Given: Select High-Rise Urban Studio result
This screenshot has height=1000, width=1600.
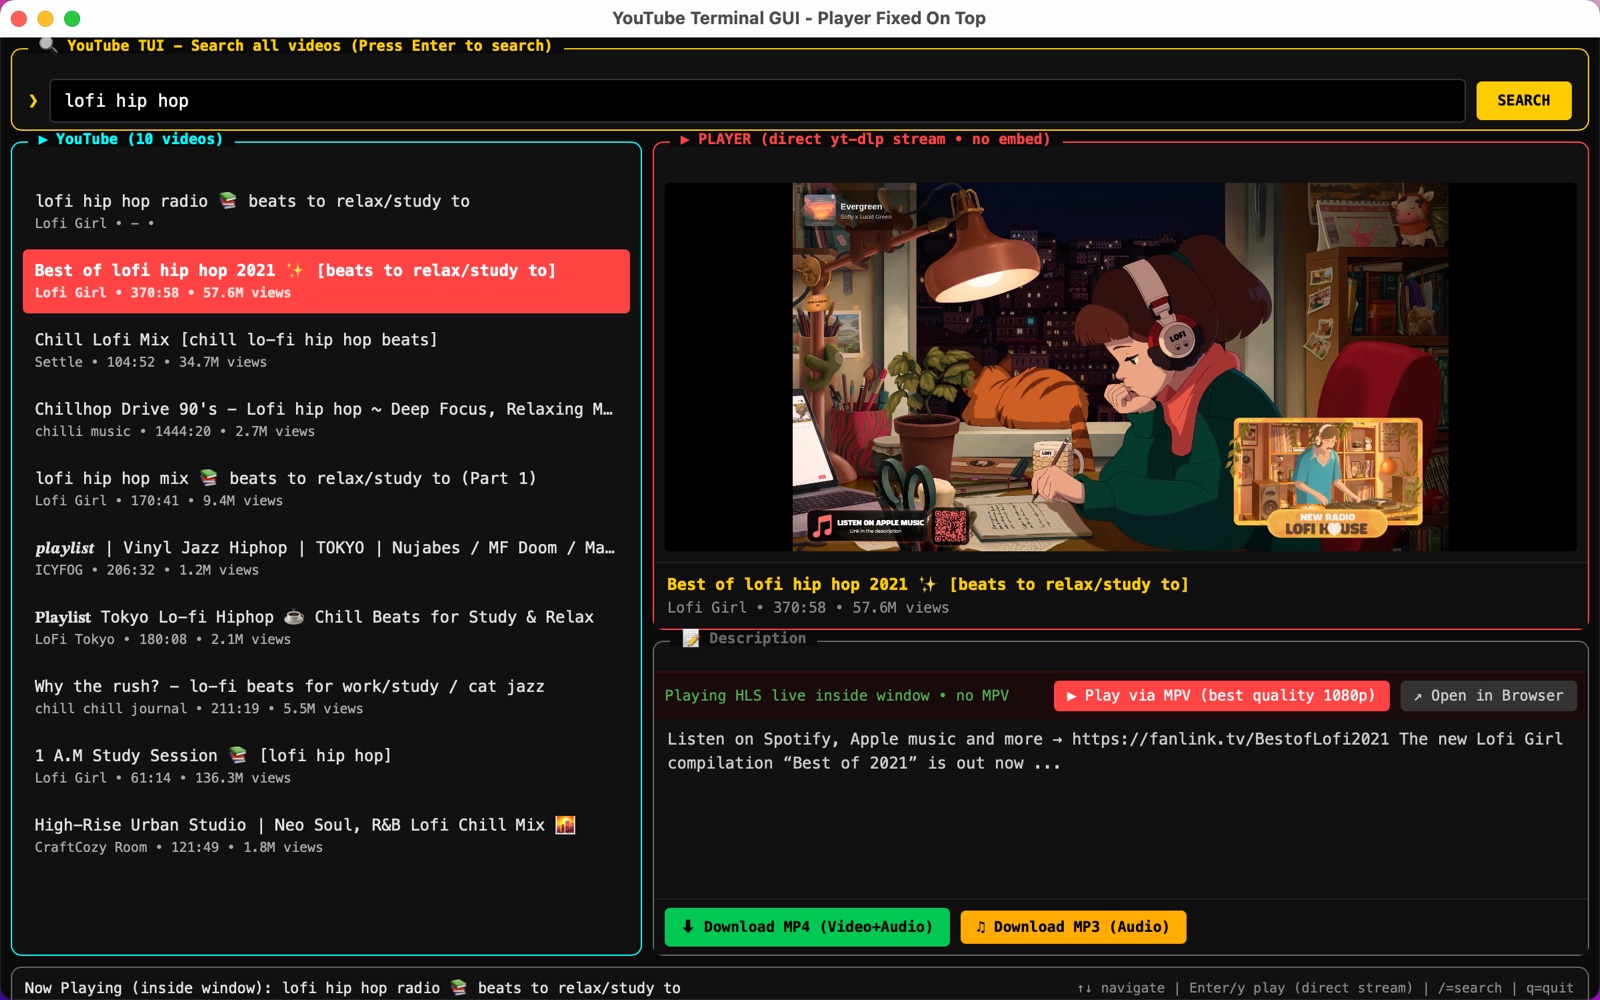Looking at the screenshot, I should (326, 835).
